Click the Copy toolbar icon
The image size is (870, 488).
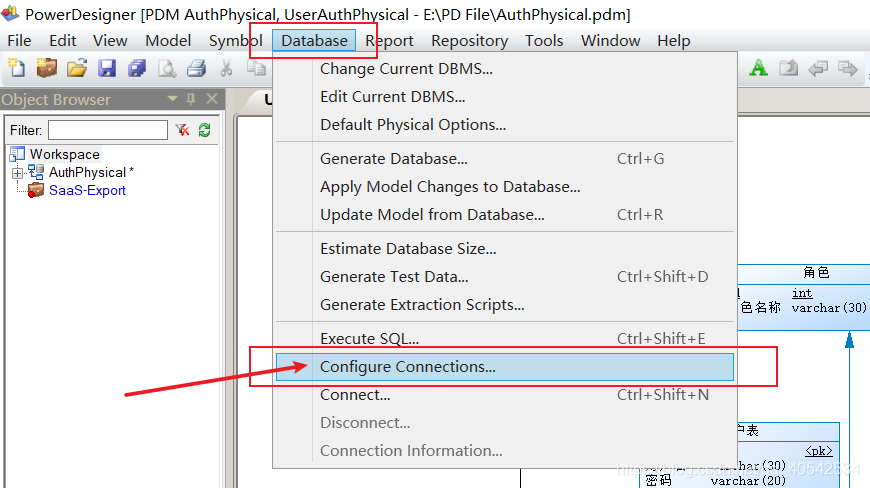coord(256,68)
